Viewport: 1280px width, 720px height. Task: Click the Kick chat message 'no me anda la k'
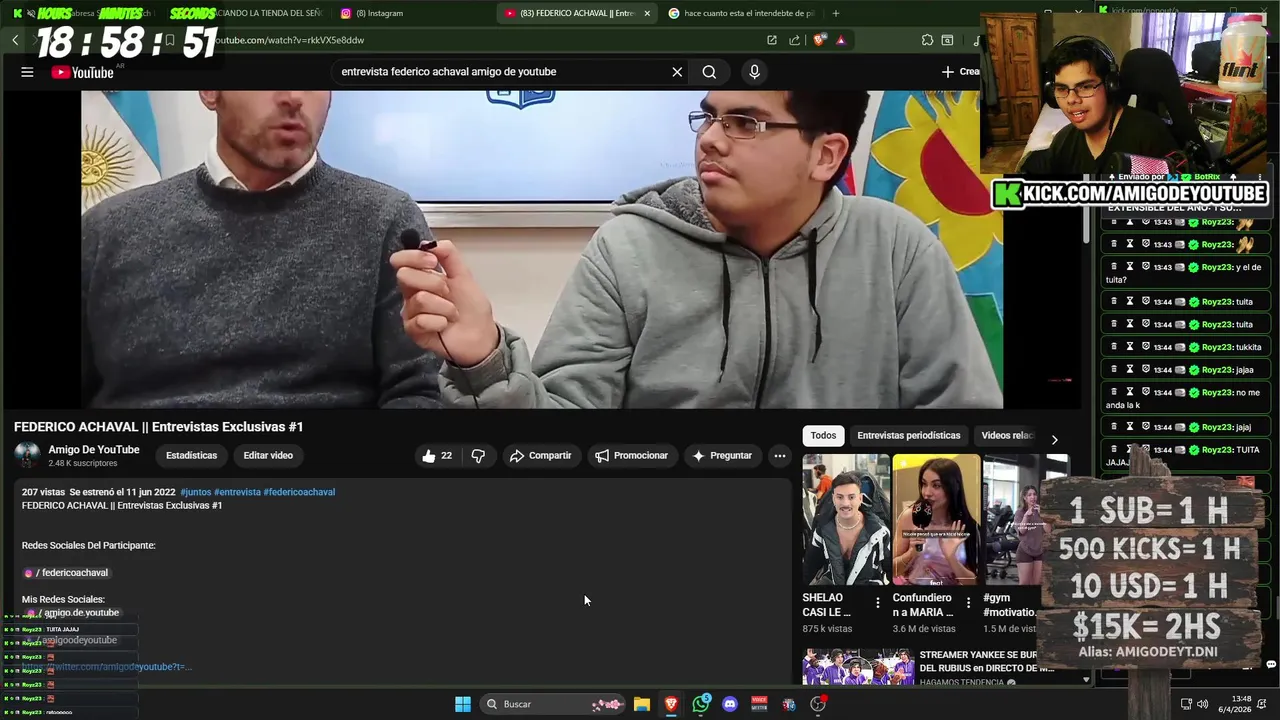pyautogui.click(x=1185, y=398)
